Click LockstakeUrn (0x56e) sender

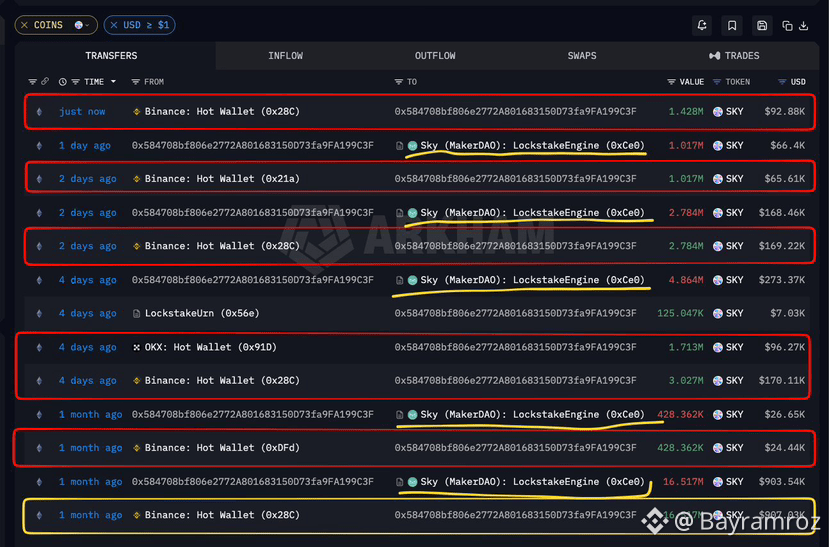[x=202, y=313]
